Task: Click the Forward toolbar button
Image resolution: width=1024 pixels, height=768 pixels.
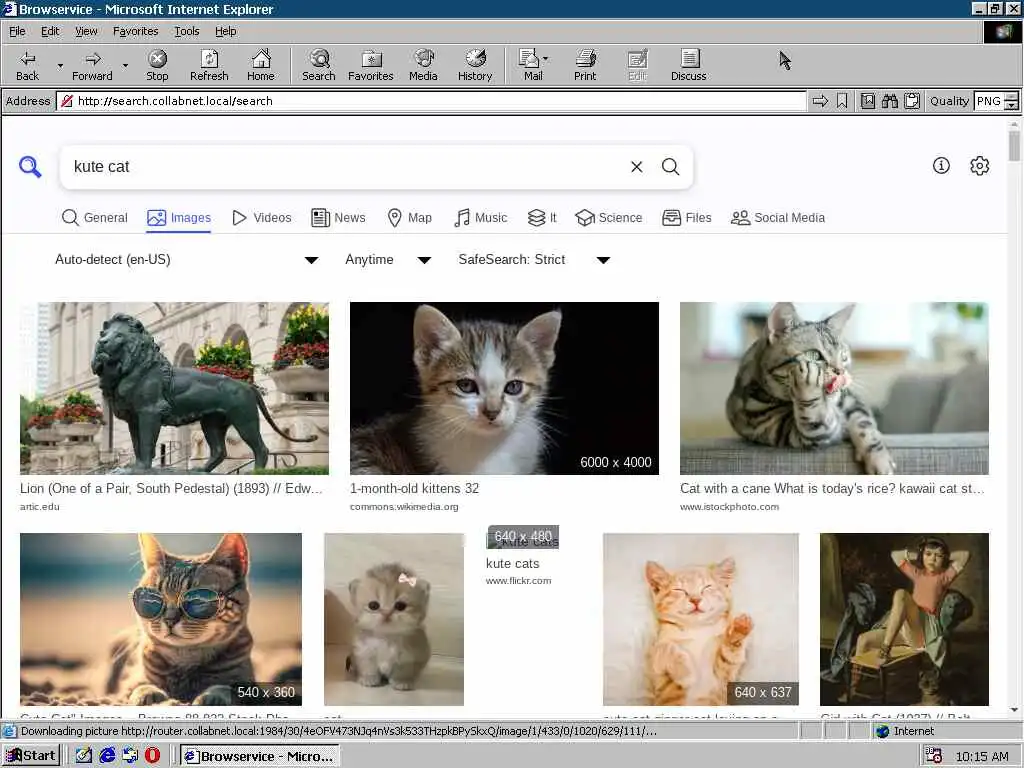Action: click(x=92, y=65)
